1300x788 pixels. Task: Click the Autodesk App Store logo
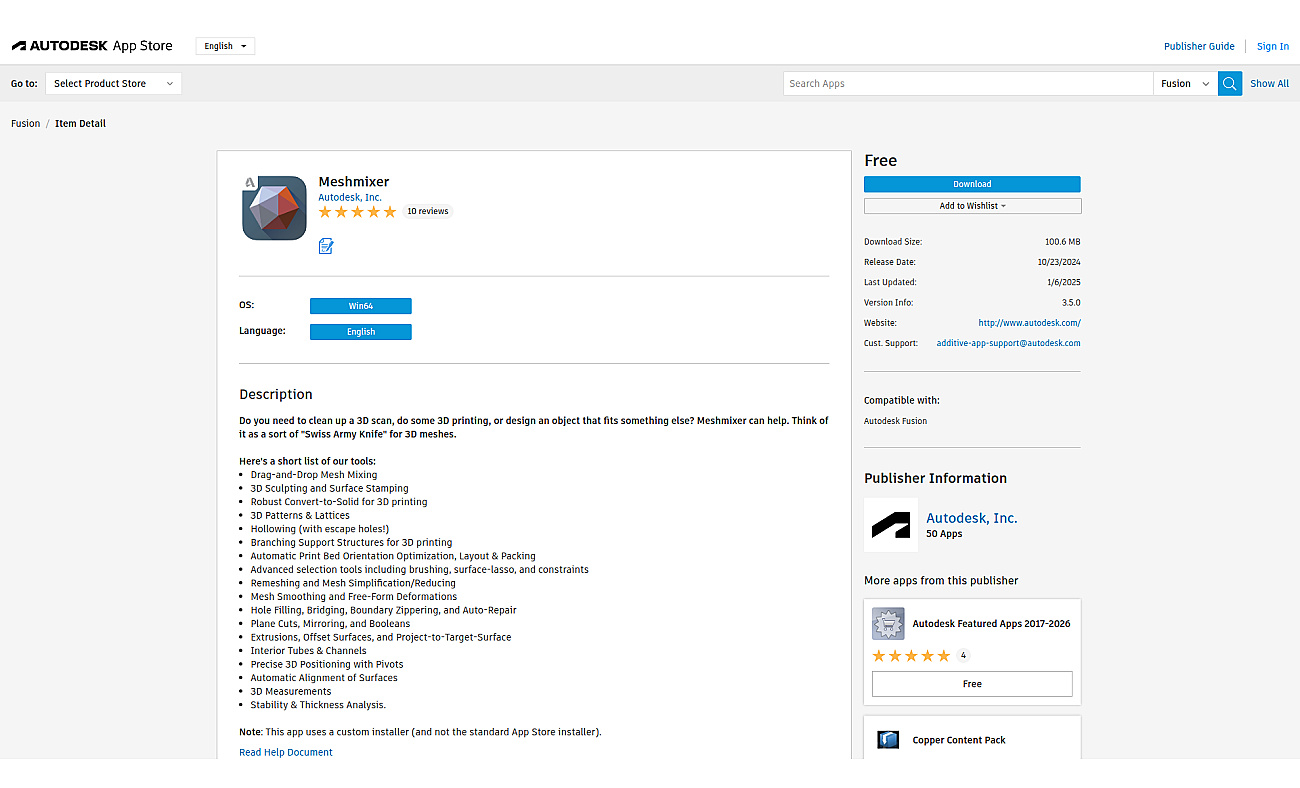pyautogui.click(x=92, y=46)
